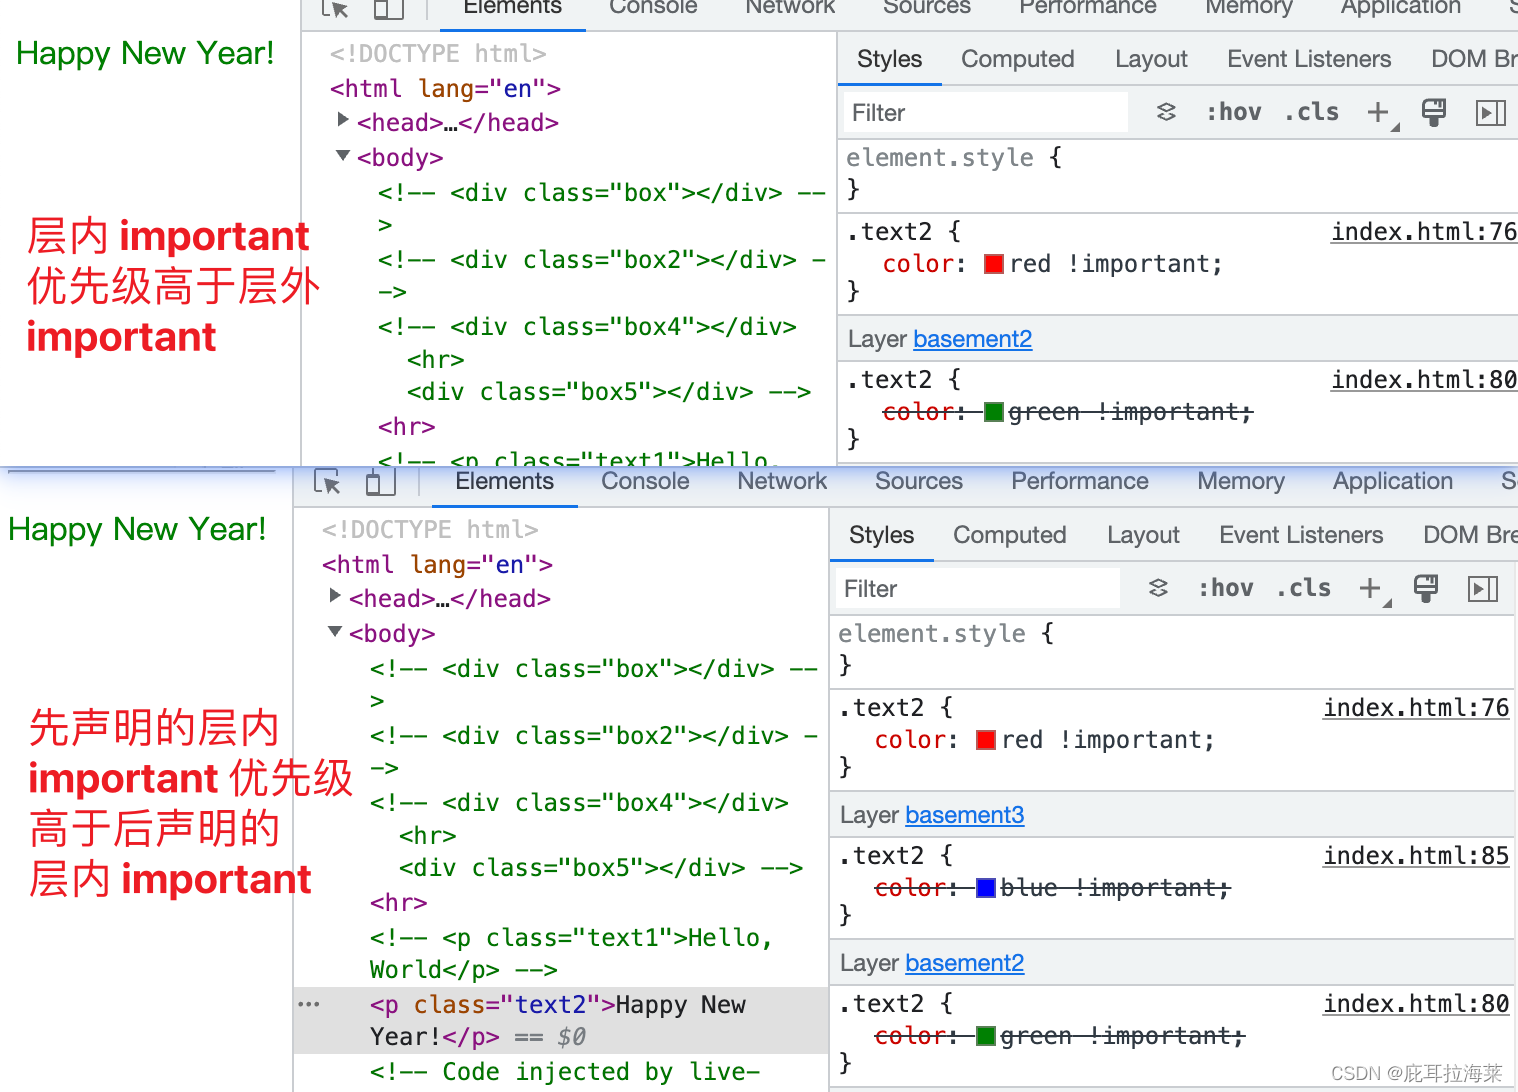Toggle .cls class editor in lower Styles pane
The image size is (1518, 1092).
pos(1303,588)
